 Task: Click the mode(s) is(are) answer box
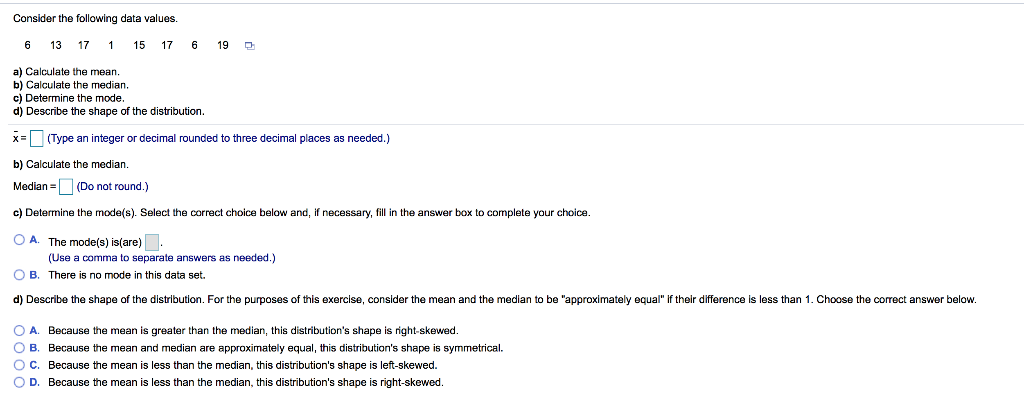[152, 242]
